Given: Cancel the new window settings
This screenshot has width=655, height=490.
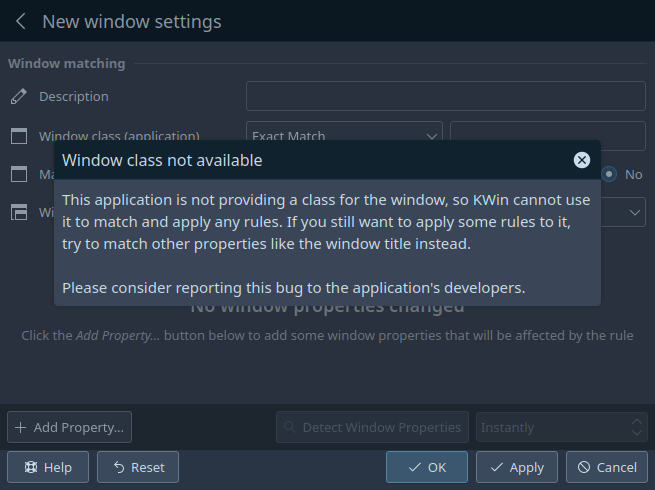Looking at the screenshot, I should coord(606,467).
